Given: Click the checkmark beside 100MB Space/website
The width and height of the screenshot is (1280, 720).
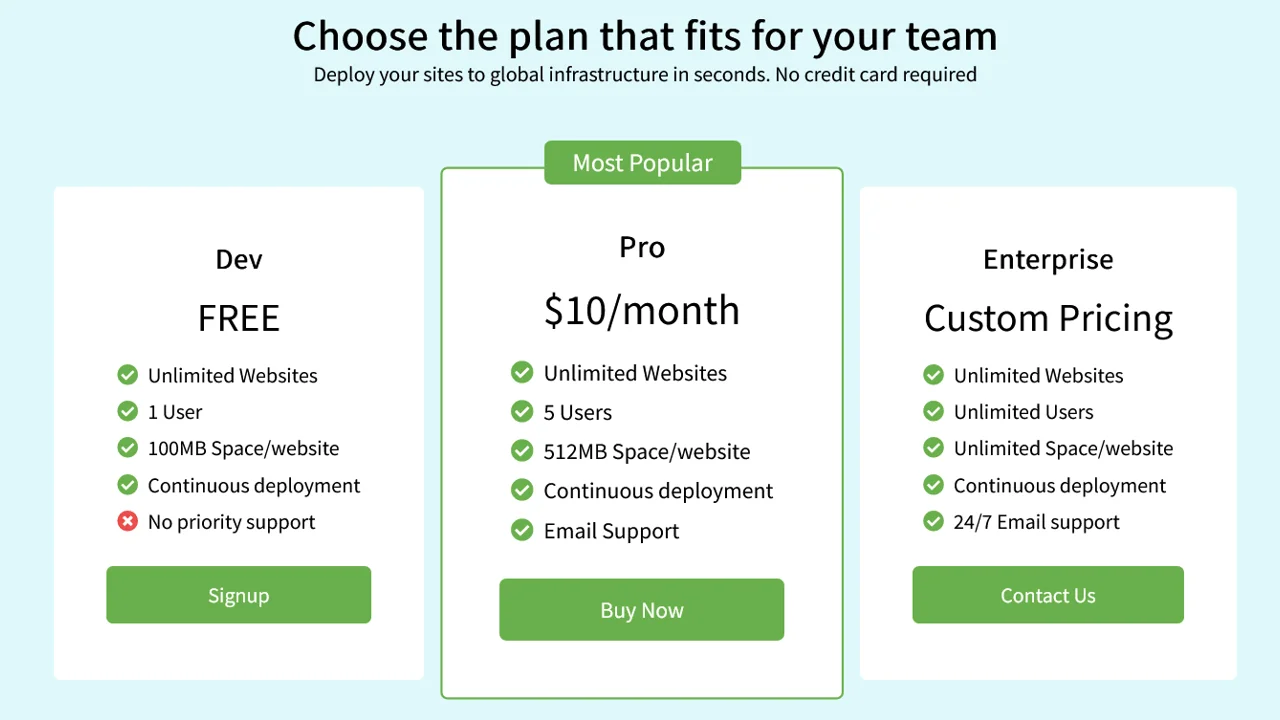Looking at the screenshot, I should pyautogui.click(x=127, y=448).
